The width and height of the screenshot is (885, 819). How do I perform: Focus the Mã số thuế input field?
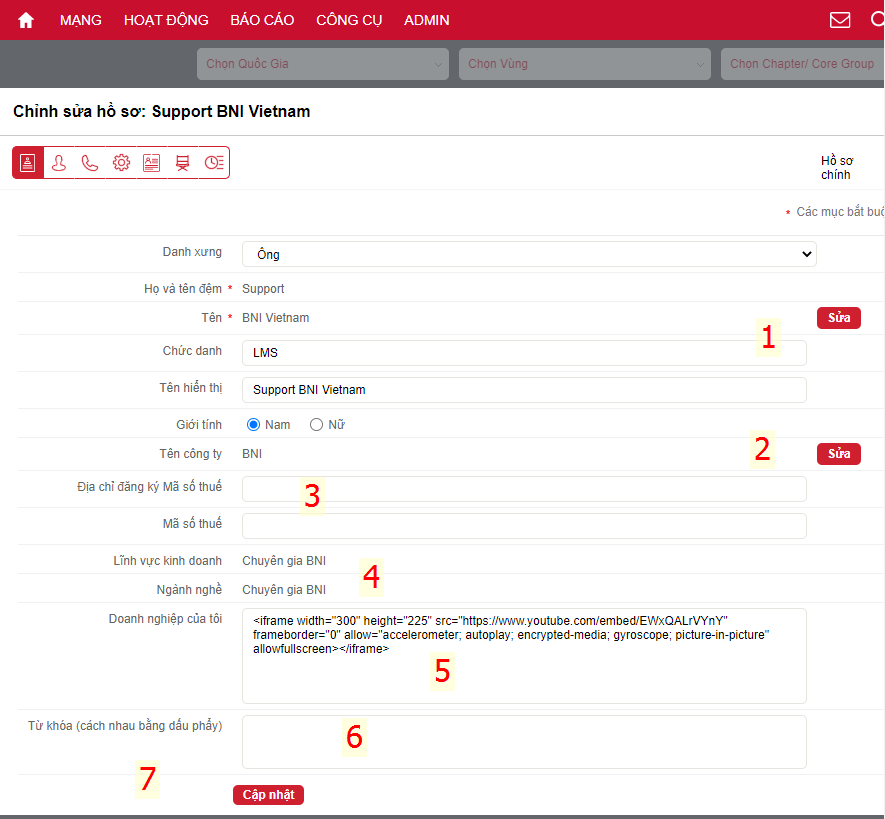pyautogui.click(x=524, y=526)
